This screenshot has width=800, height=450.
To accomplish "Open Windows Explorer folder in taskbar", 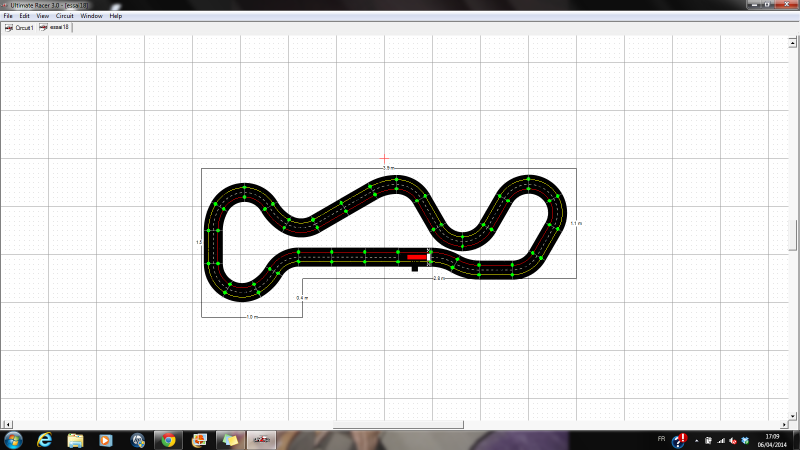I will 75,440.
